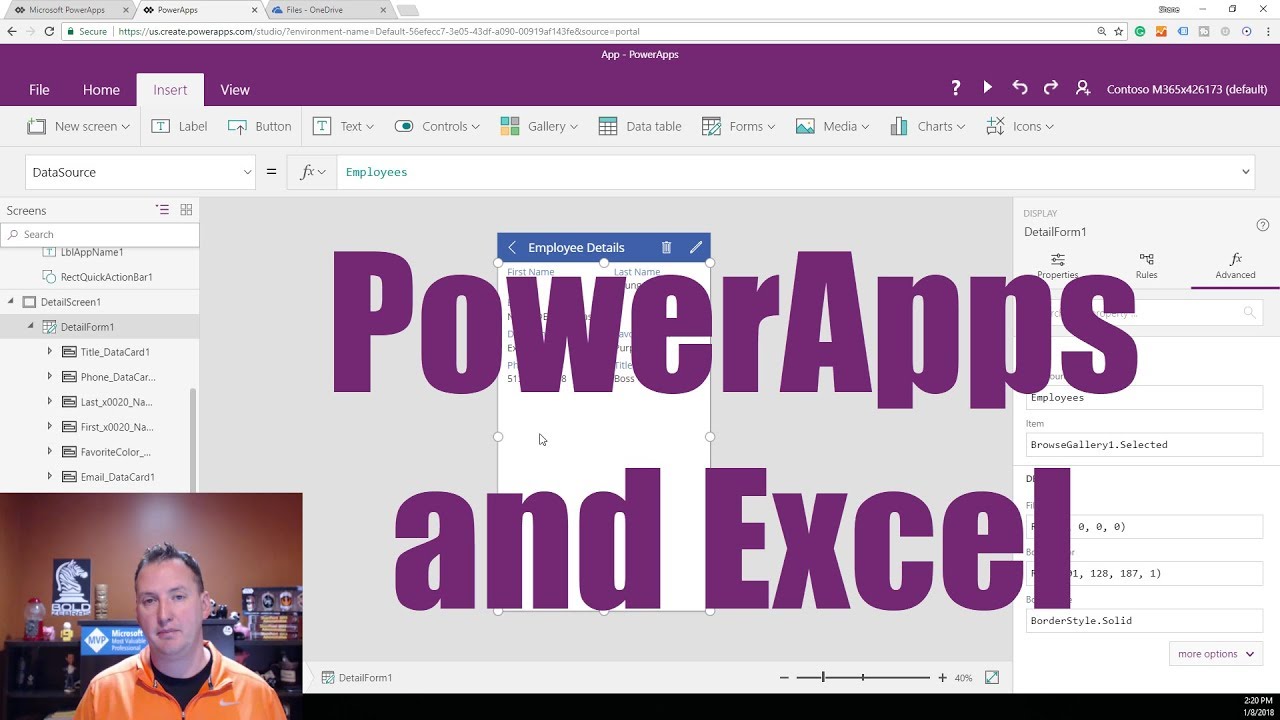Screen dimensions: 1280x720
Task: Collapse the DetailForm1 node
Action: [x=30, y=326]
